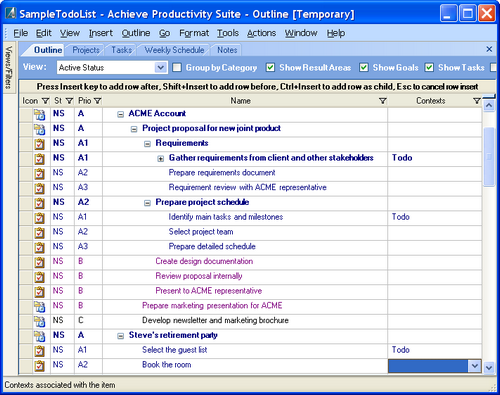Click icon of Prepare marketing presentation for ACME
500x395 pixels.
(39, 307)
